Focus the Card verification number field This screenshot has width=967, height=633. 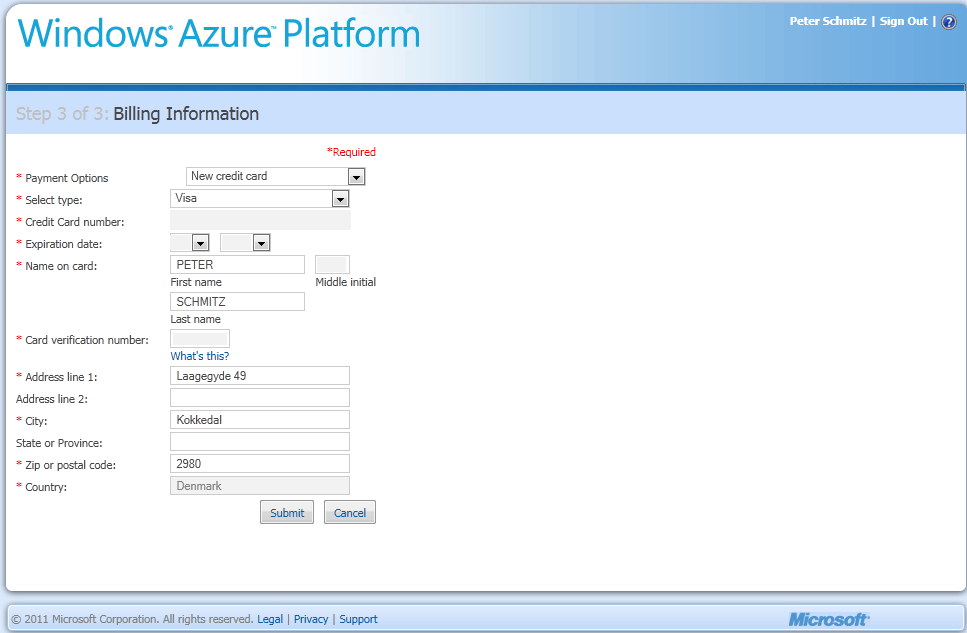200,339
